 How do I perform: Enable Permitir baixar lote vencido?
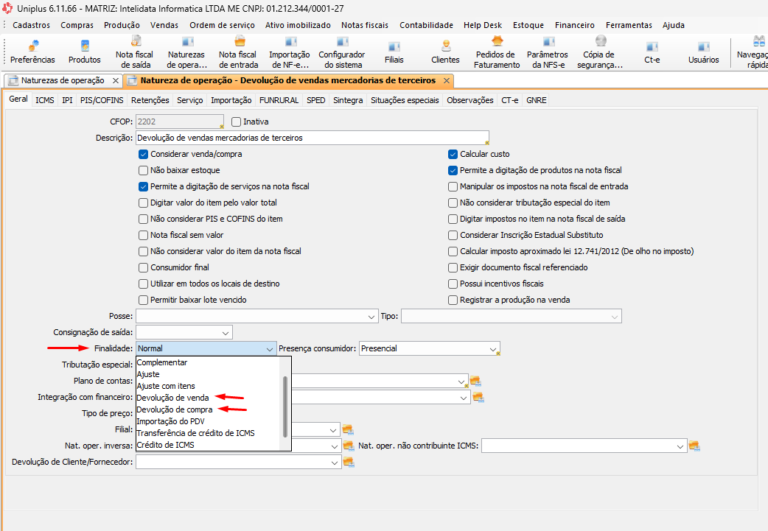click(143, 300)
